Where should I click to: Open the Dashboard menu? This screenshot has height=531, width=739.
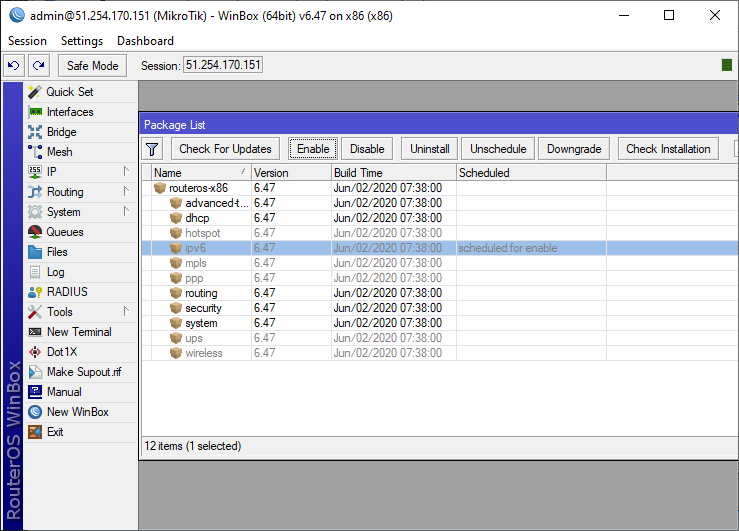click(145, 41)
